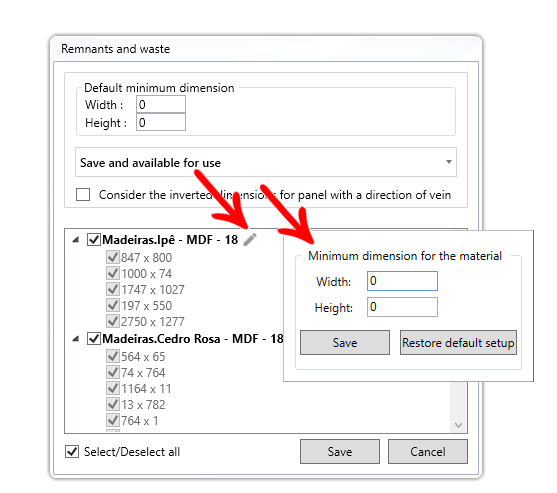Click the default minimum Height field

pyautogui.click(x=161, y=122)
